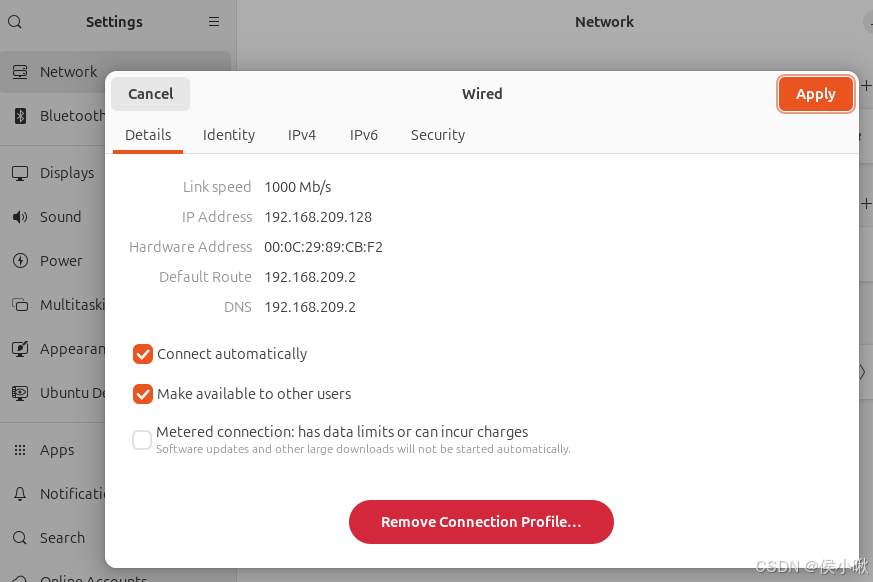Select Search in the settings sidebar

[x=53, y=538]
